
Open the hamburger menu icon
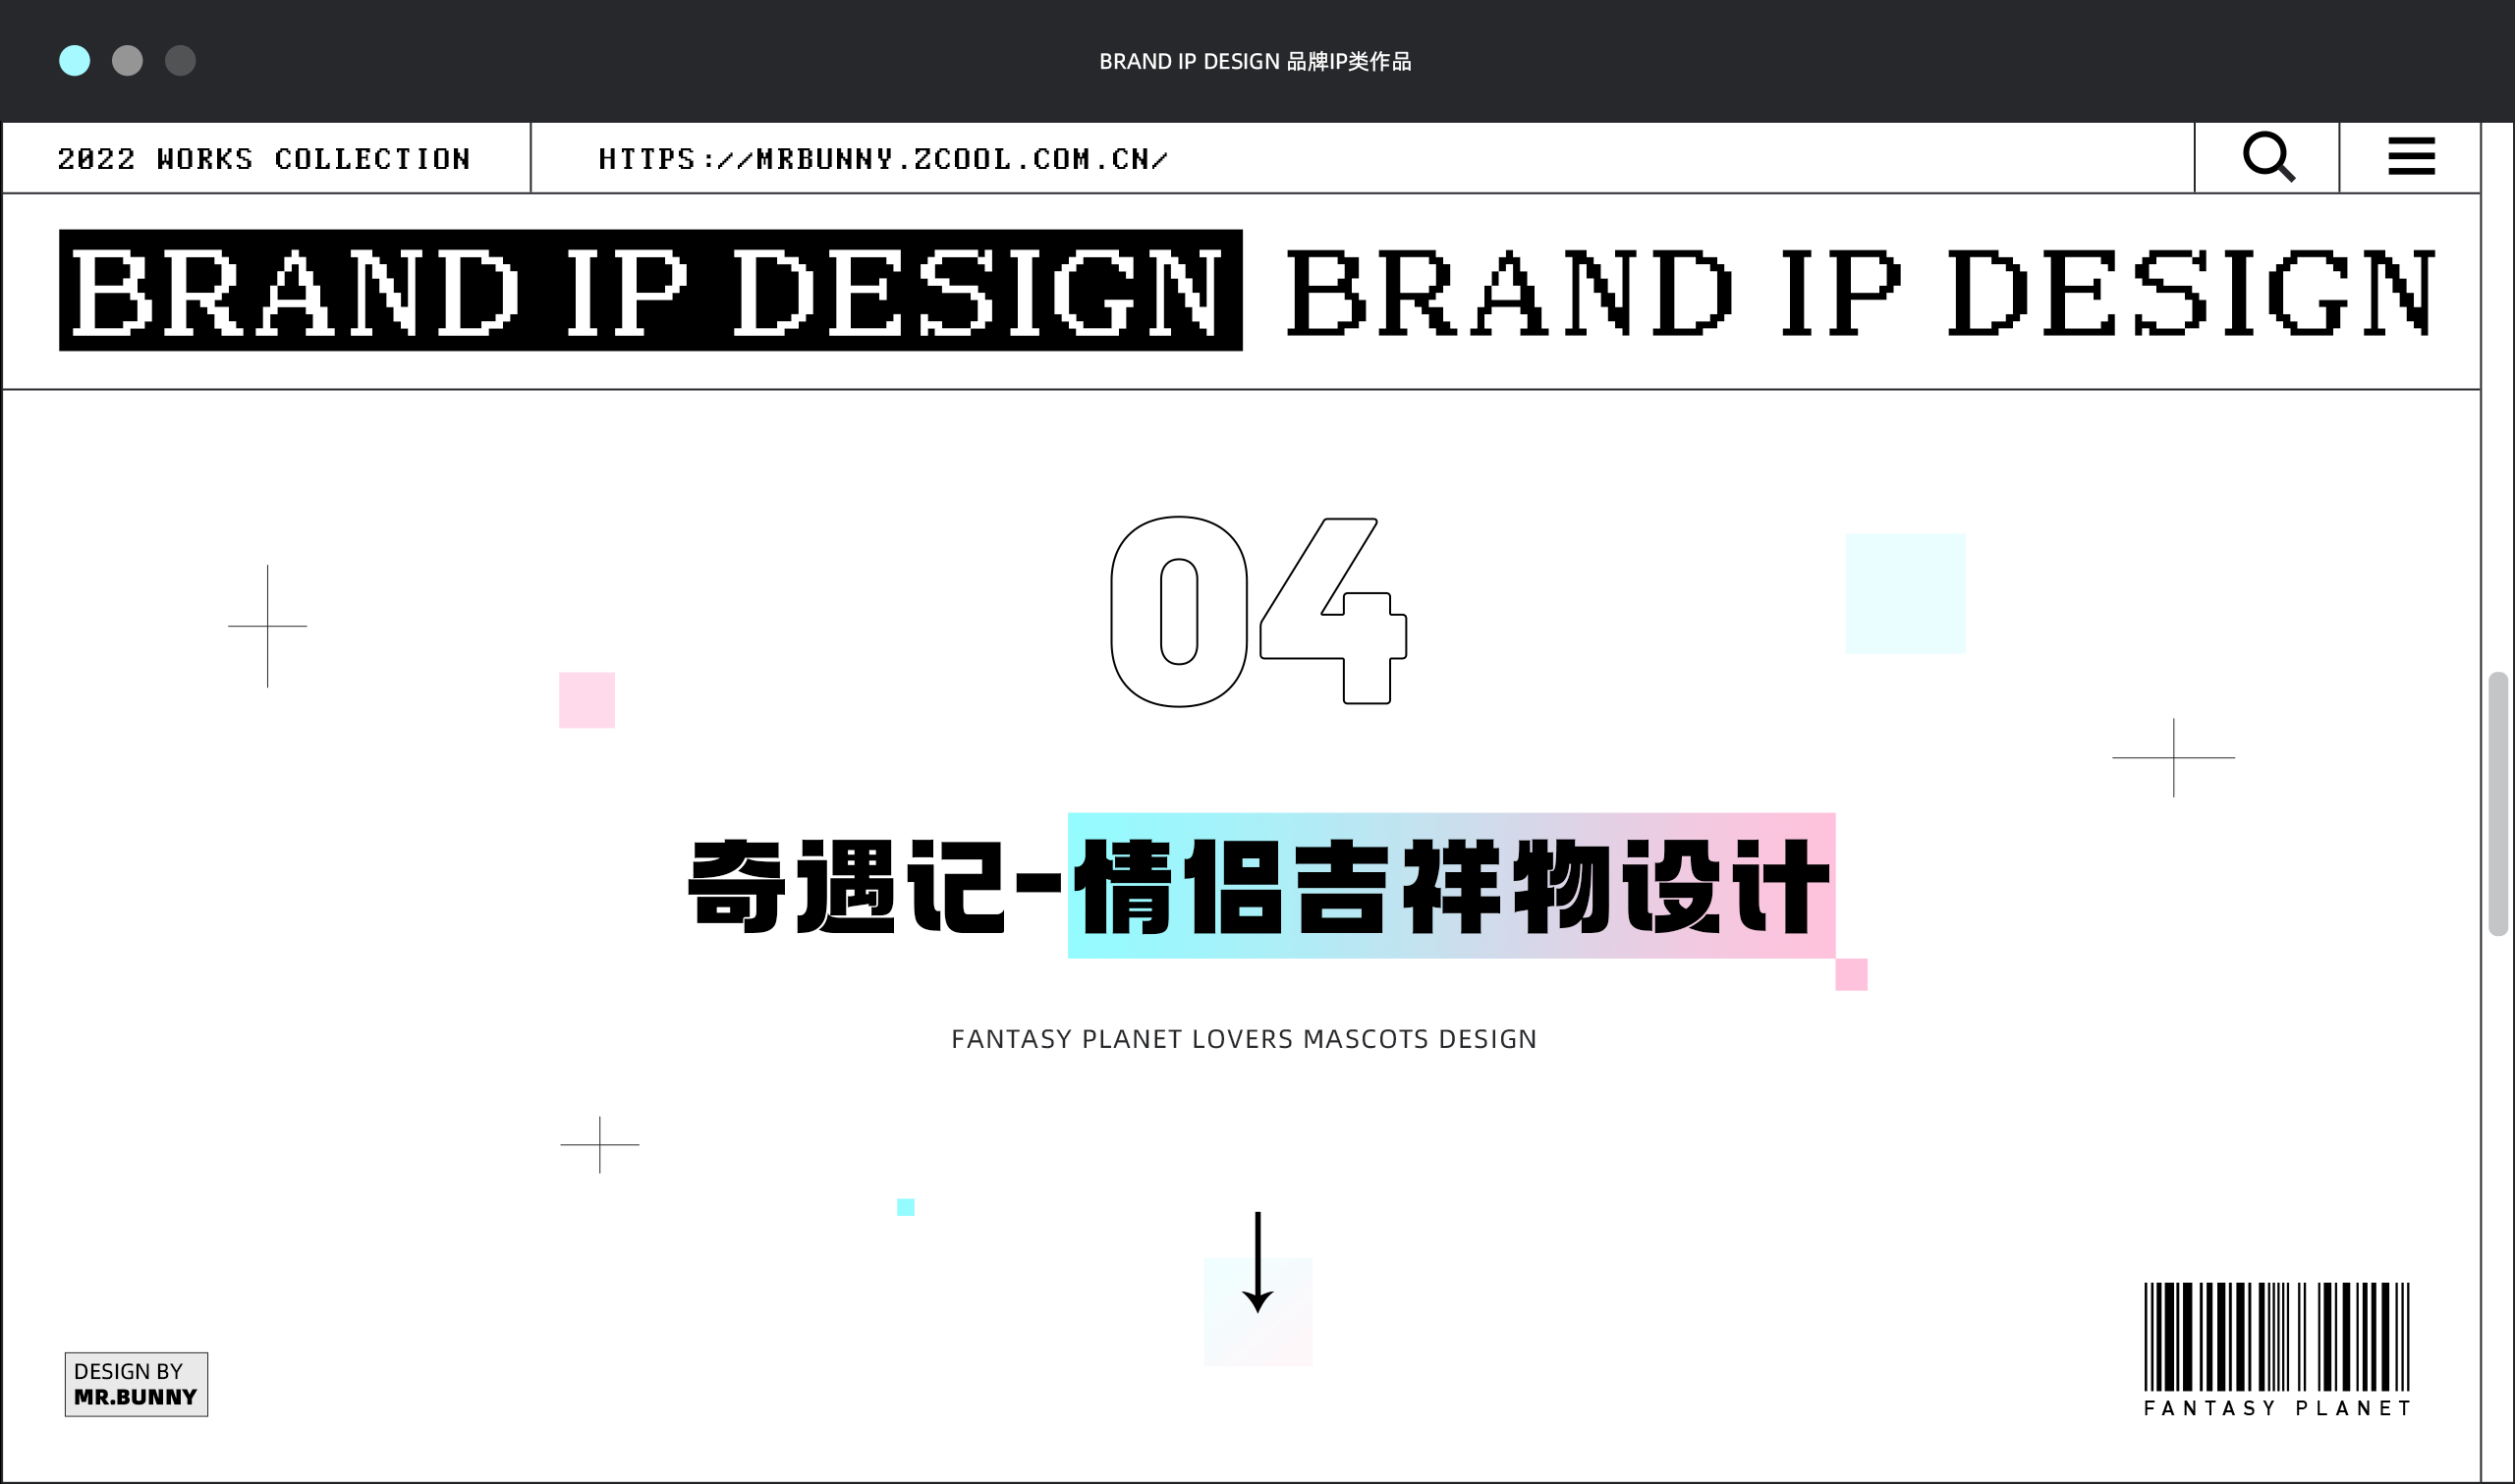[2411, 156]
